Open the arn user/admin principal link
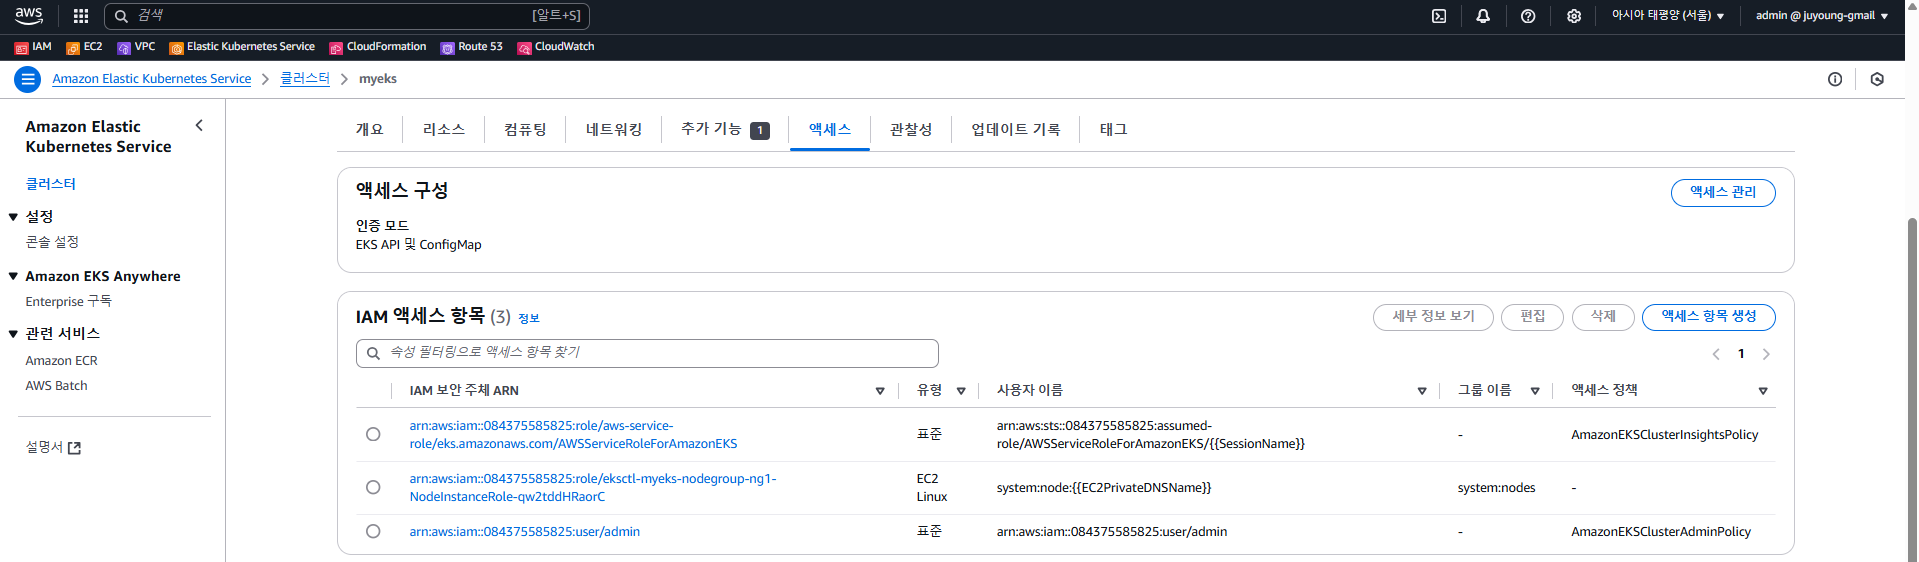The height and width of the screenshot is (562, 1919). coord(524,532)
